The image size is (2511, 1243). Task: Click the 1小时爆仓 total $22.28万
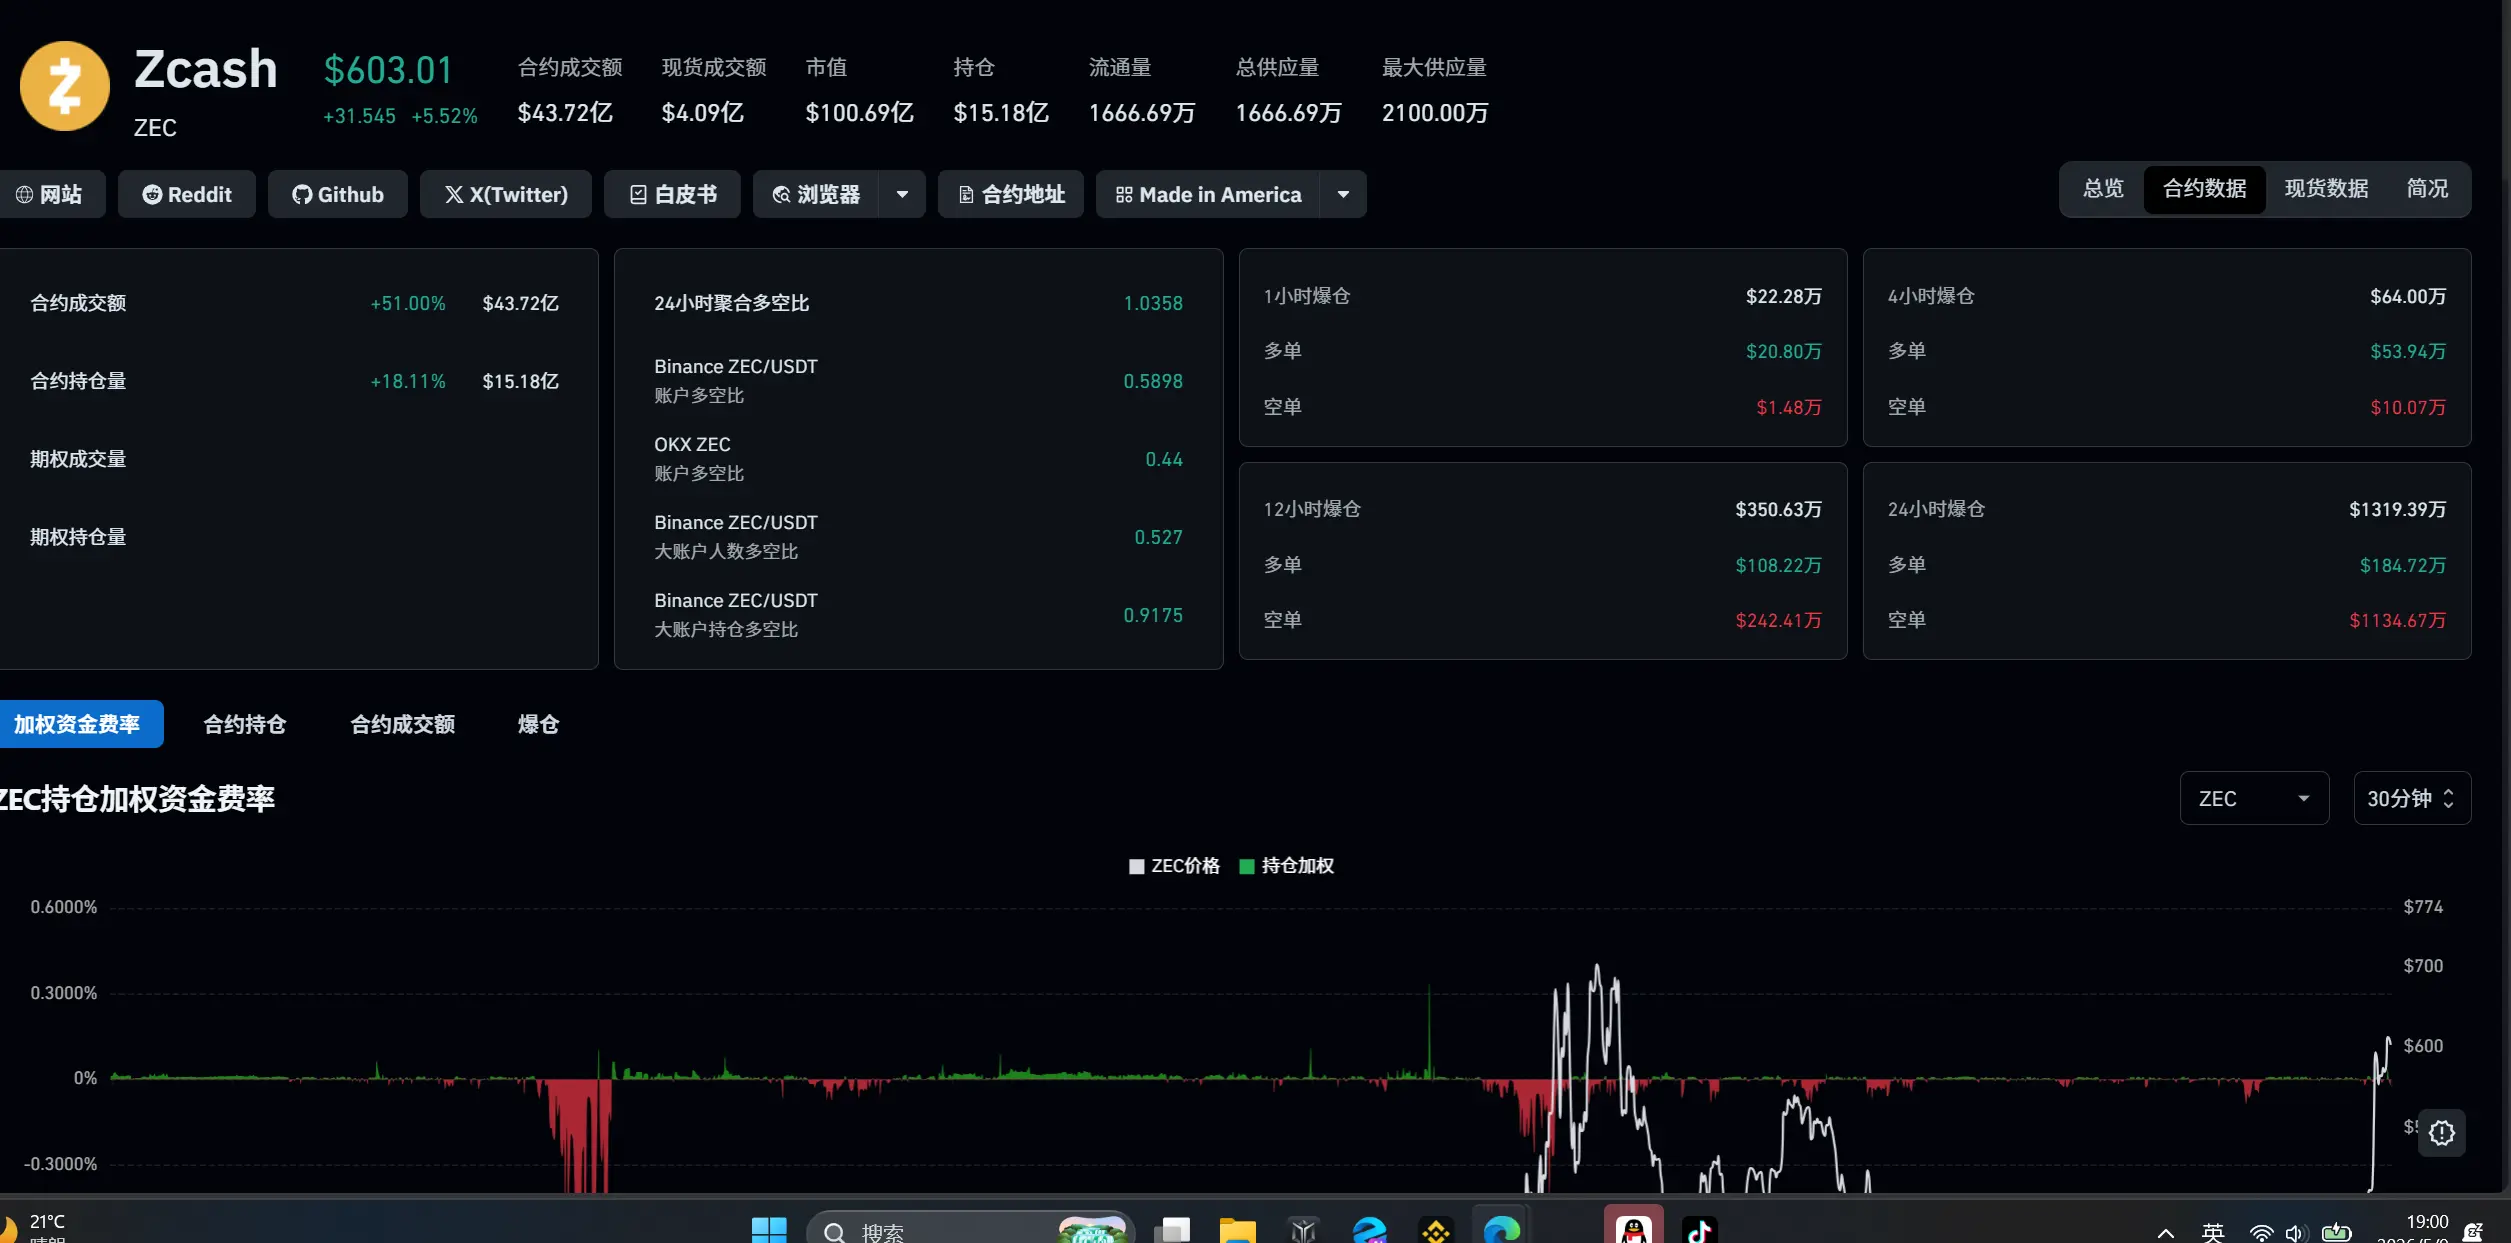(x=1784, y=296)
